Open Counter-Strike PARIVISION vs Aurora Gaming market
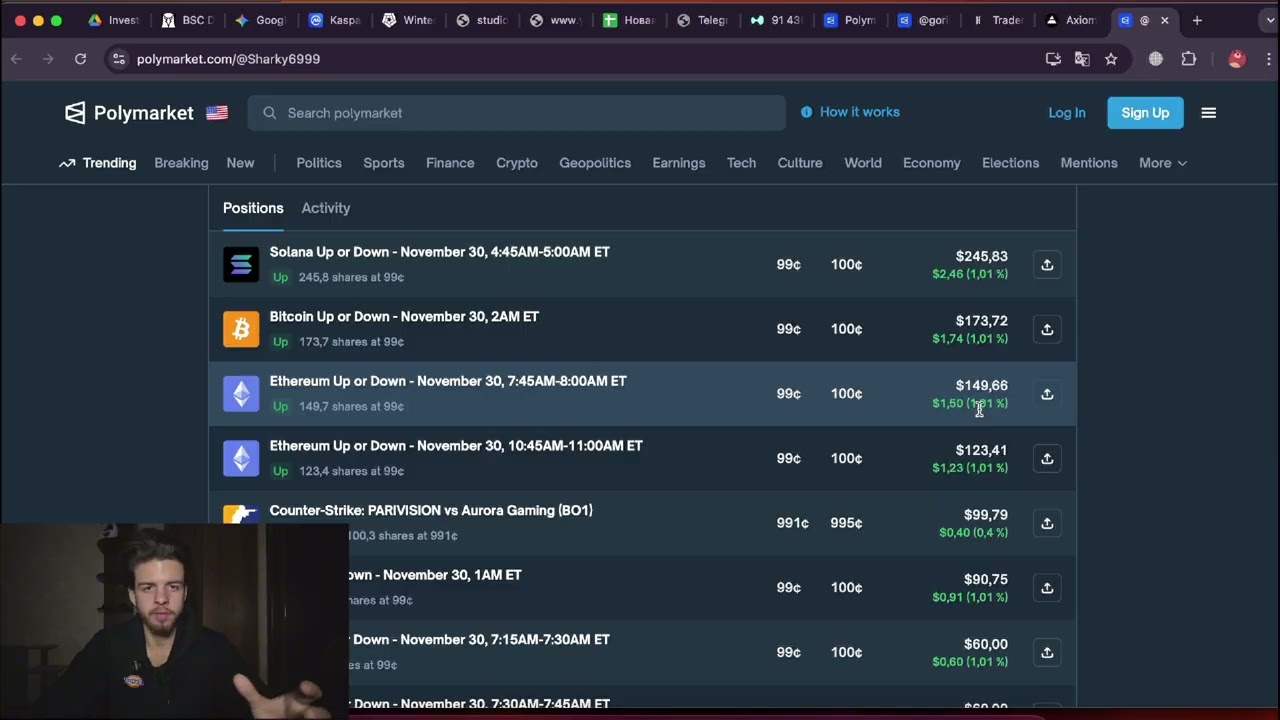 [431, 510]
